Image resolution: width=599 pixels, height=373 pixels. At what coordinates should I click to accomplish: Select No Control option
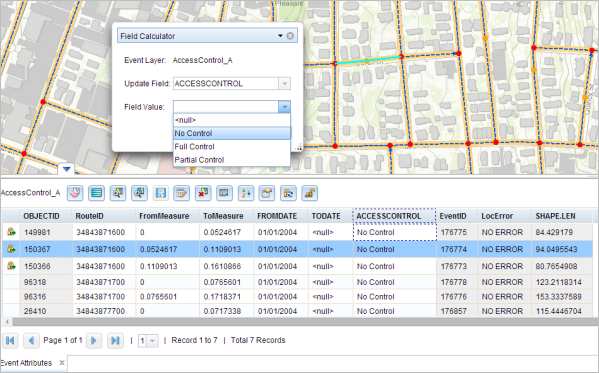point(232,133)
